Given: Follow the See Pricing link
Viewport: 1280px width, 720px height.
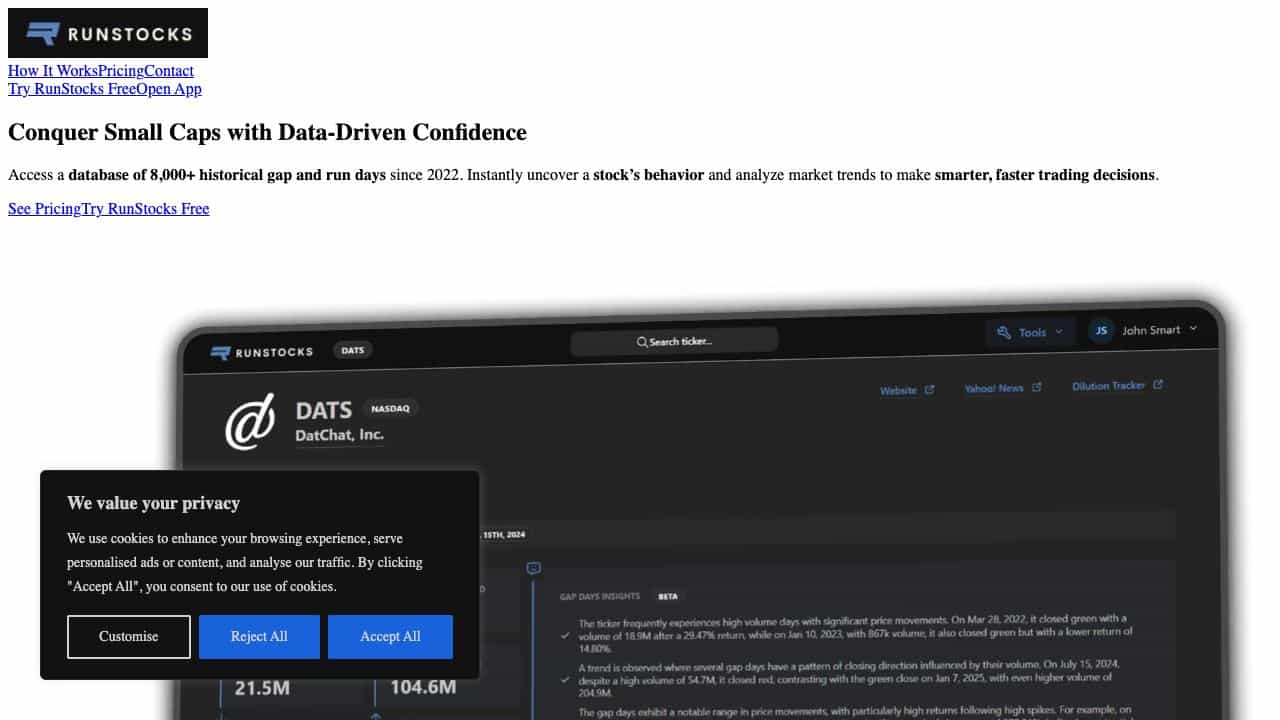Looking at the screenshot, I should [x=44, y=208].
